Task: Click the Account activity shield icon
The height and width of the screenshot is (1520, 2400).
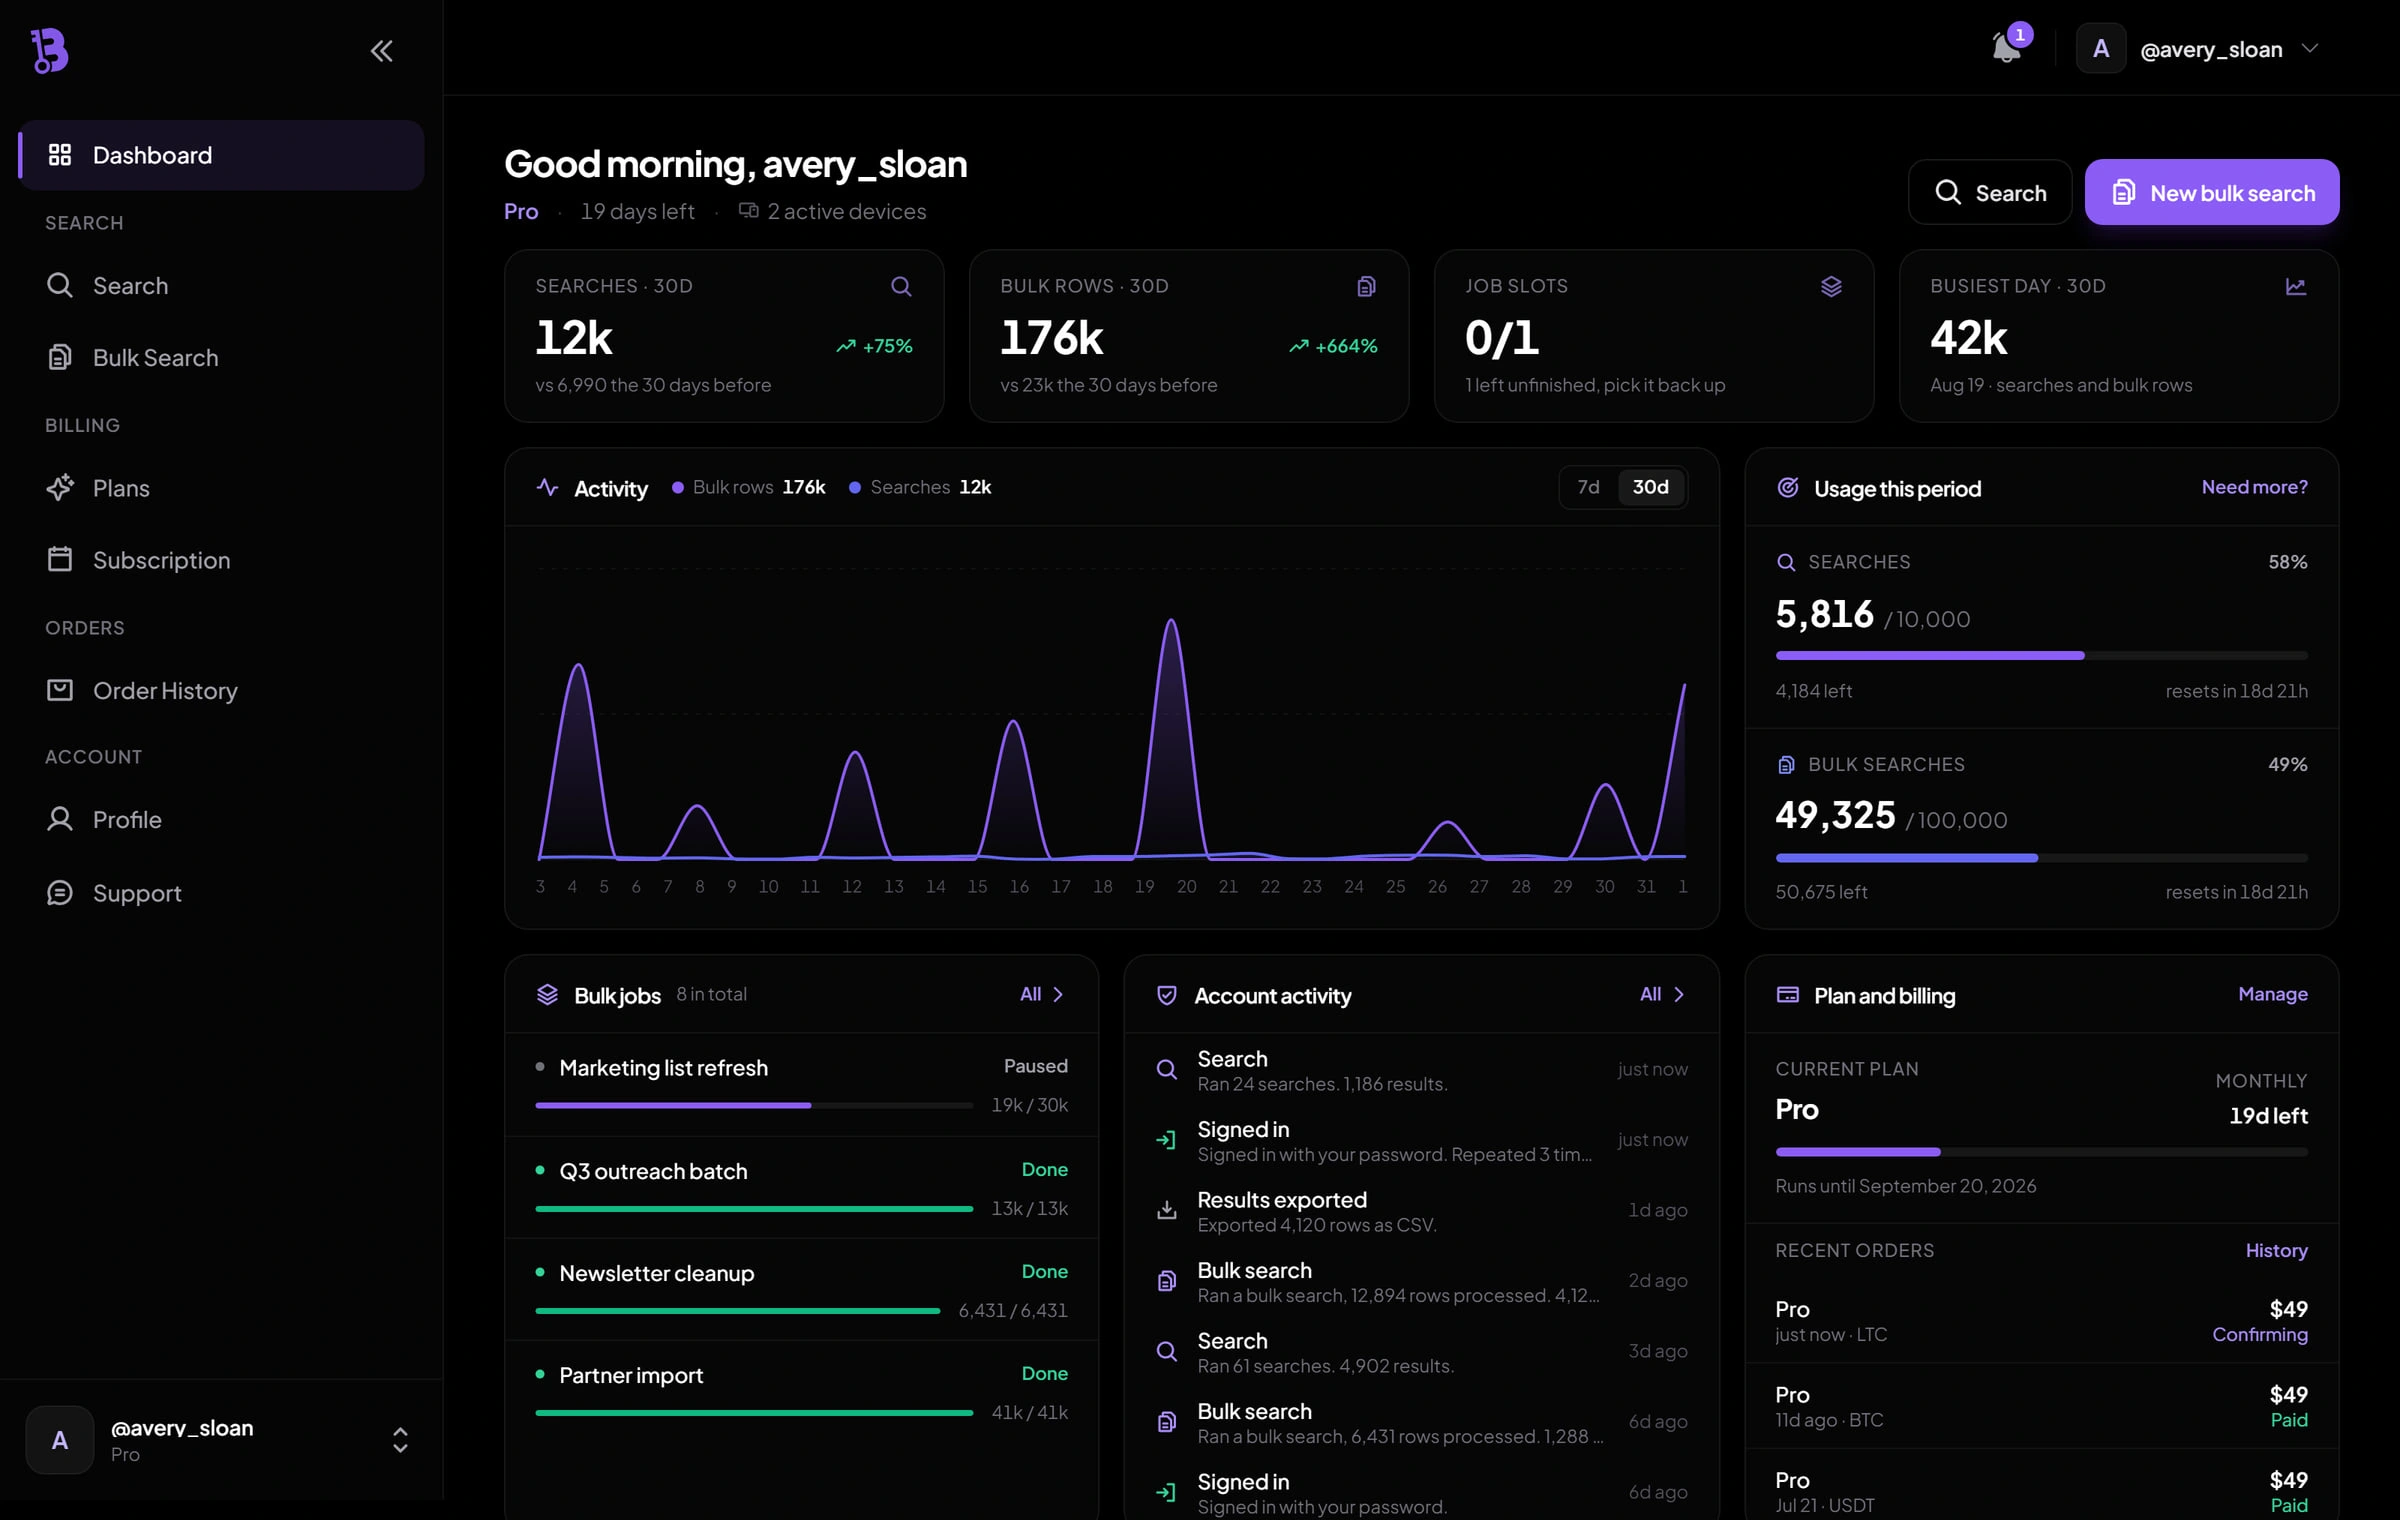Action: 1167,994
